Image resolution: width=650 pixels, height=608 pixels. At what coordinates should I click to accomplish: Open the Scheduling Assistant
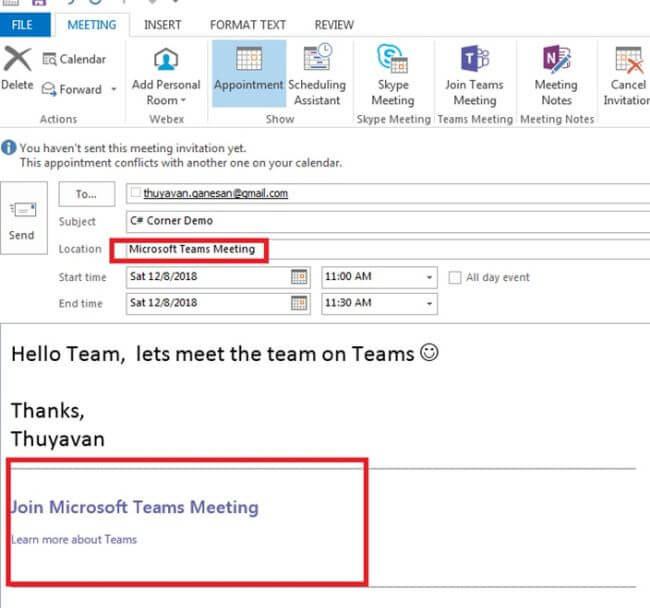pyautogui.click(x=317, y=75)
